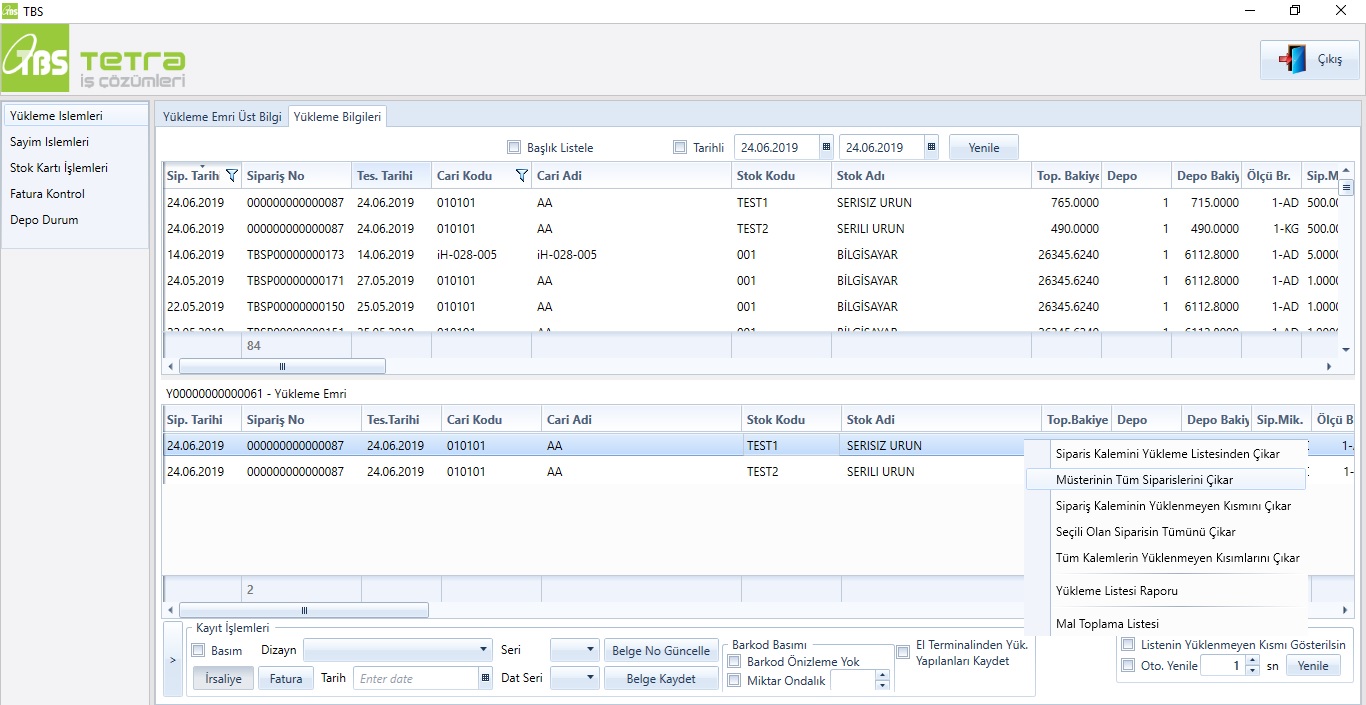Open the Dat Seri dropdown
Viewport: 1366px width, 705px height.
click(x=589, y=678)
